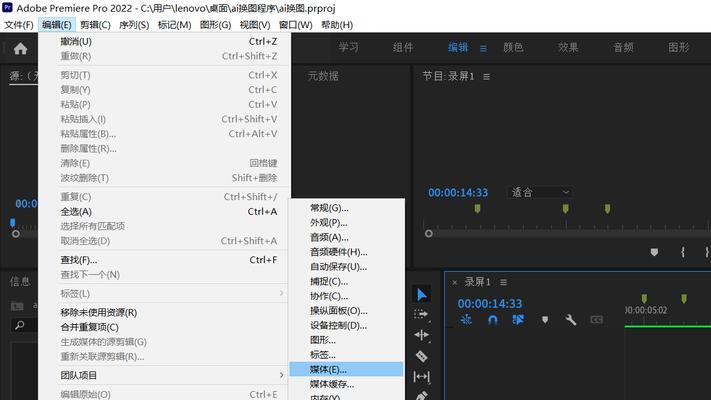711x400 pixels.
Task: Select the Razor tool
Action: point(421,356)
